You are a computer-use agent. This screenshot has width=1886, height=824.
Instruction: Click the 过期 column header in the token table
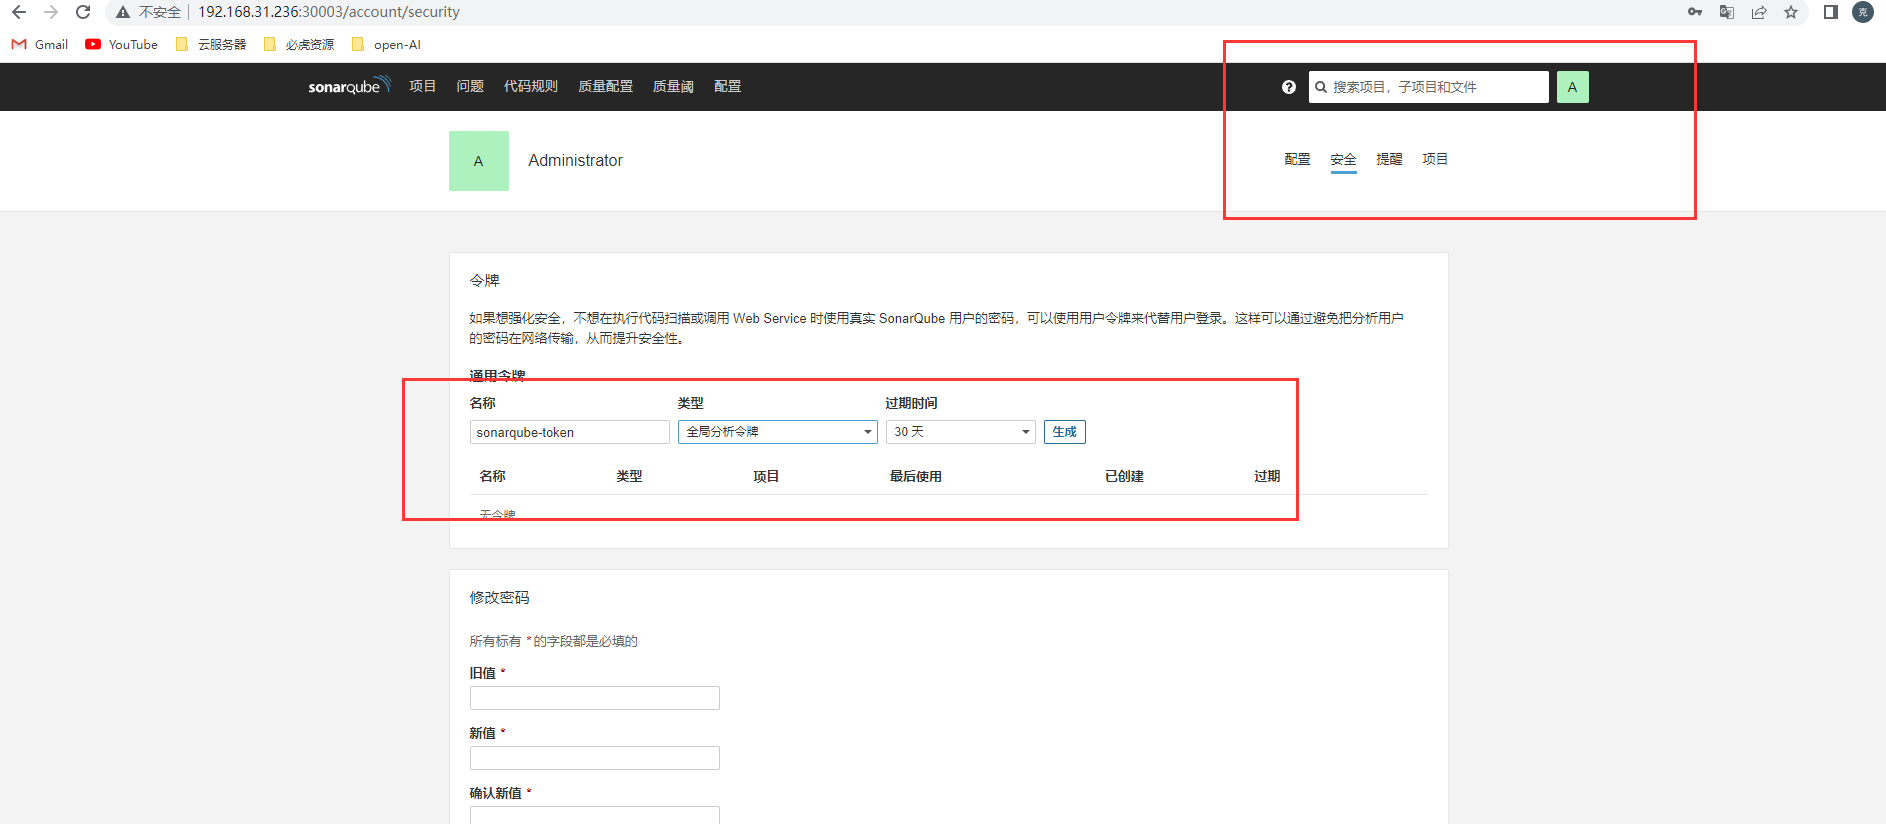(1267, 476)
